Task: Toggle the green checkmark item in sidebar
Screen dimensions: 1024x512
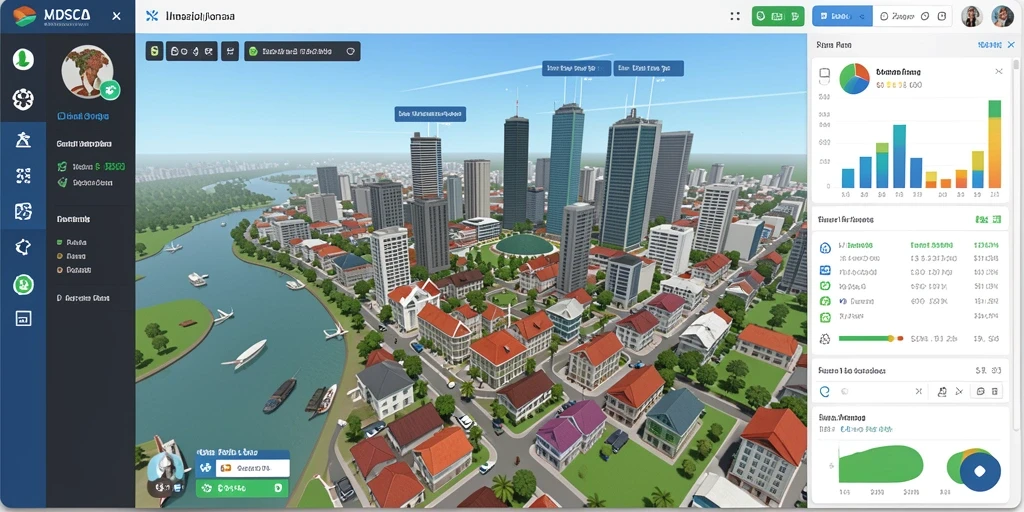Action: (63, 183)
